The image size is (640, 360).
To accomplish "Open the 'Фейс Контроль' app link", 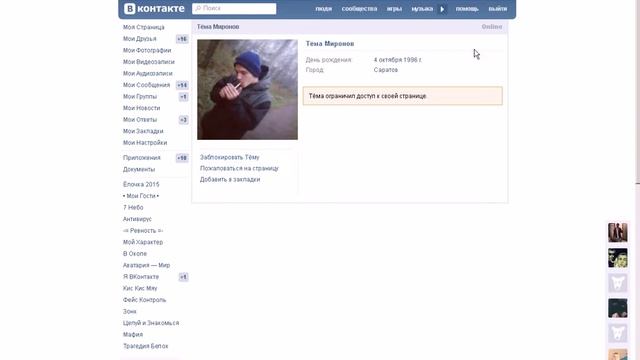I will point(144,300).
